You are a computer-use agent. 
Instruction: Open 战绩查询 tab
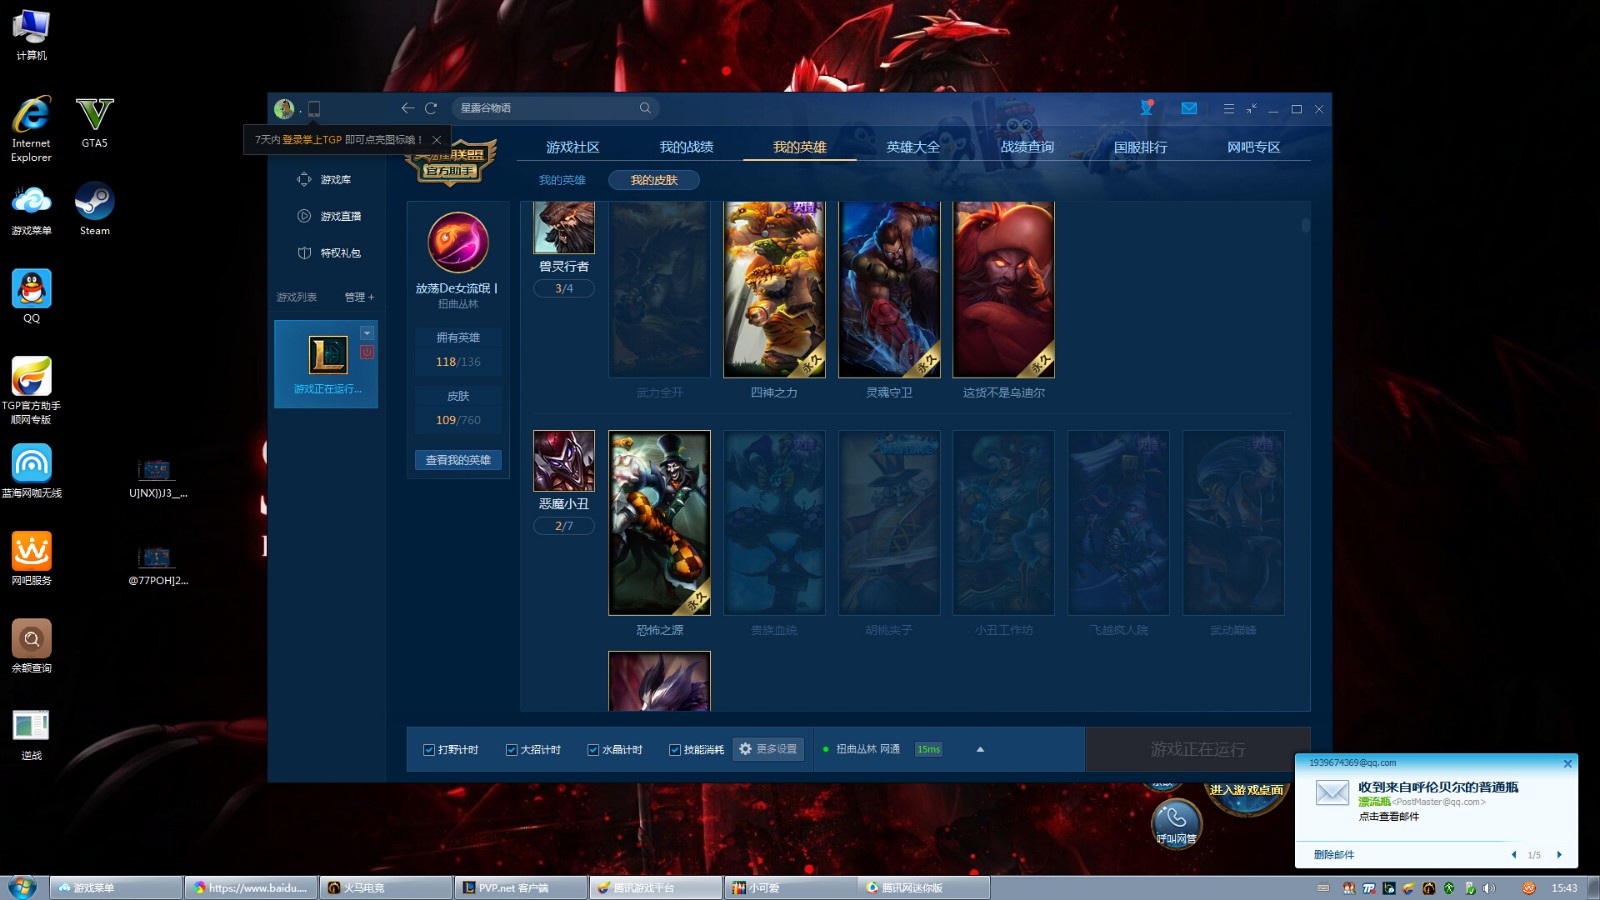click(1027, 147)
